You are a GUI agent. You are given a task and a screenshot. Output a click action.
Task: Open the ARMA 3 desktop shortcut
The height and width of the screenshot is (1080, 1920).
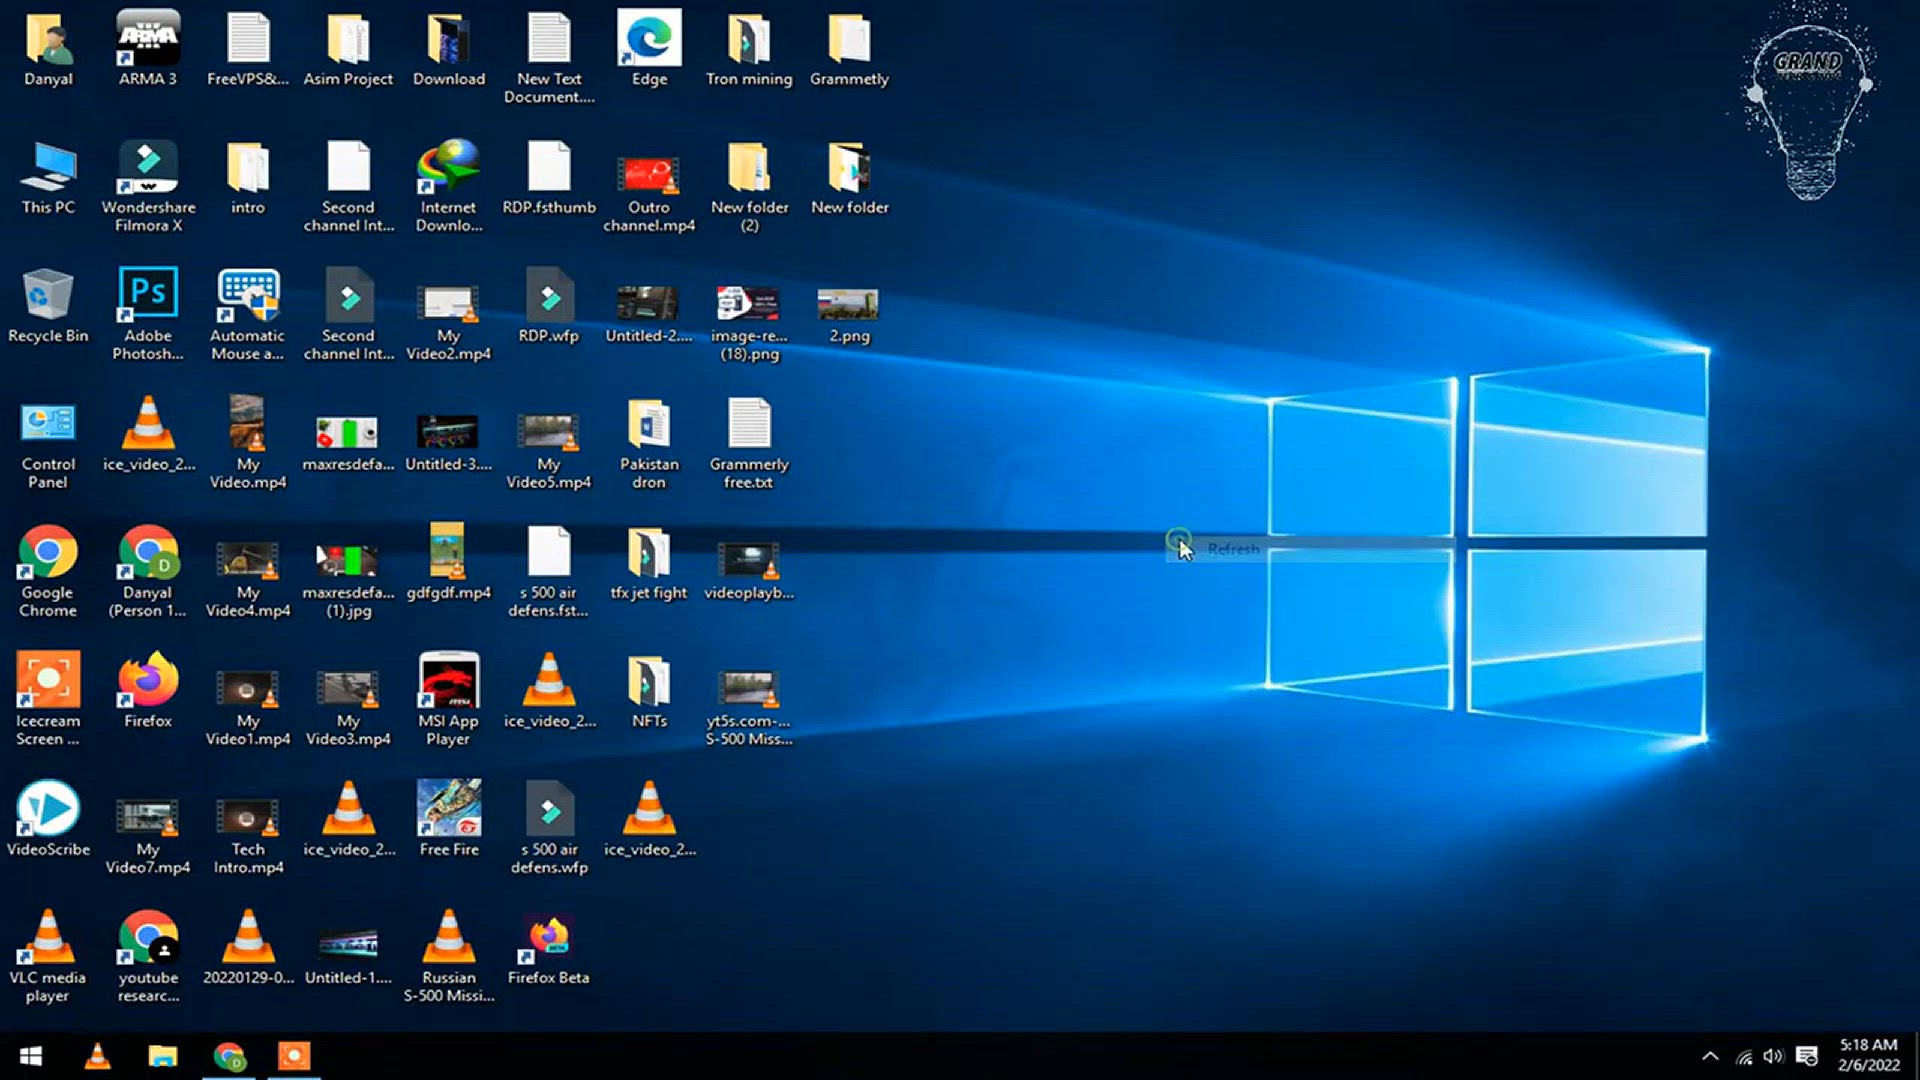coord(148,48)
